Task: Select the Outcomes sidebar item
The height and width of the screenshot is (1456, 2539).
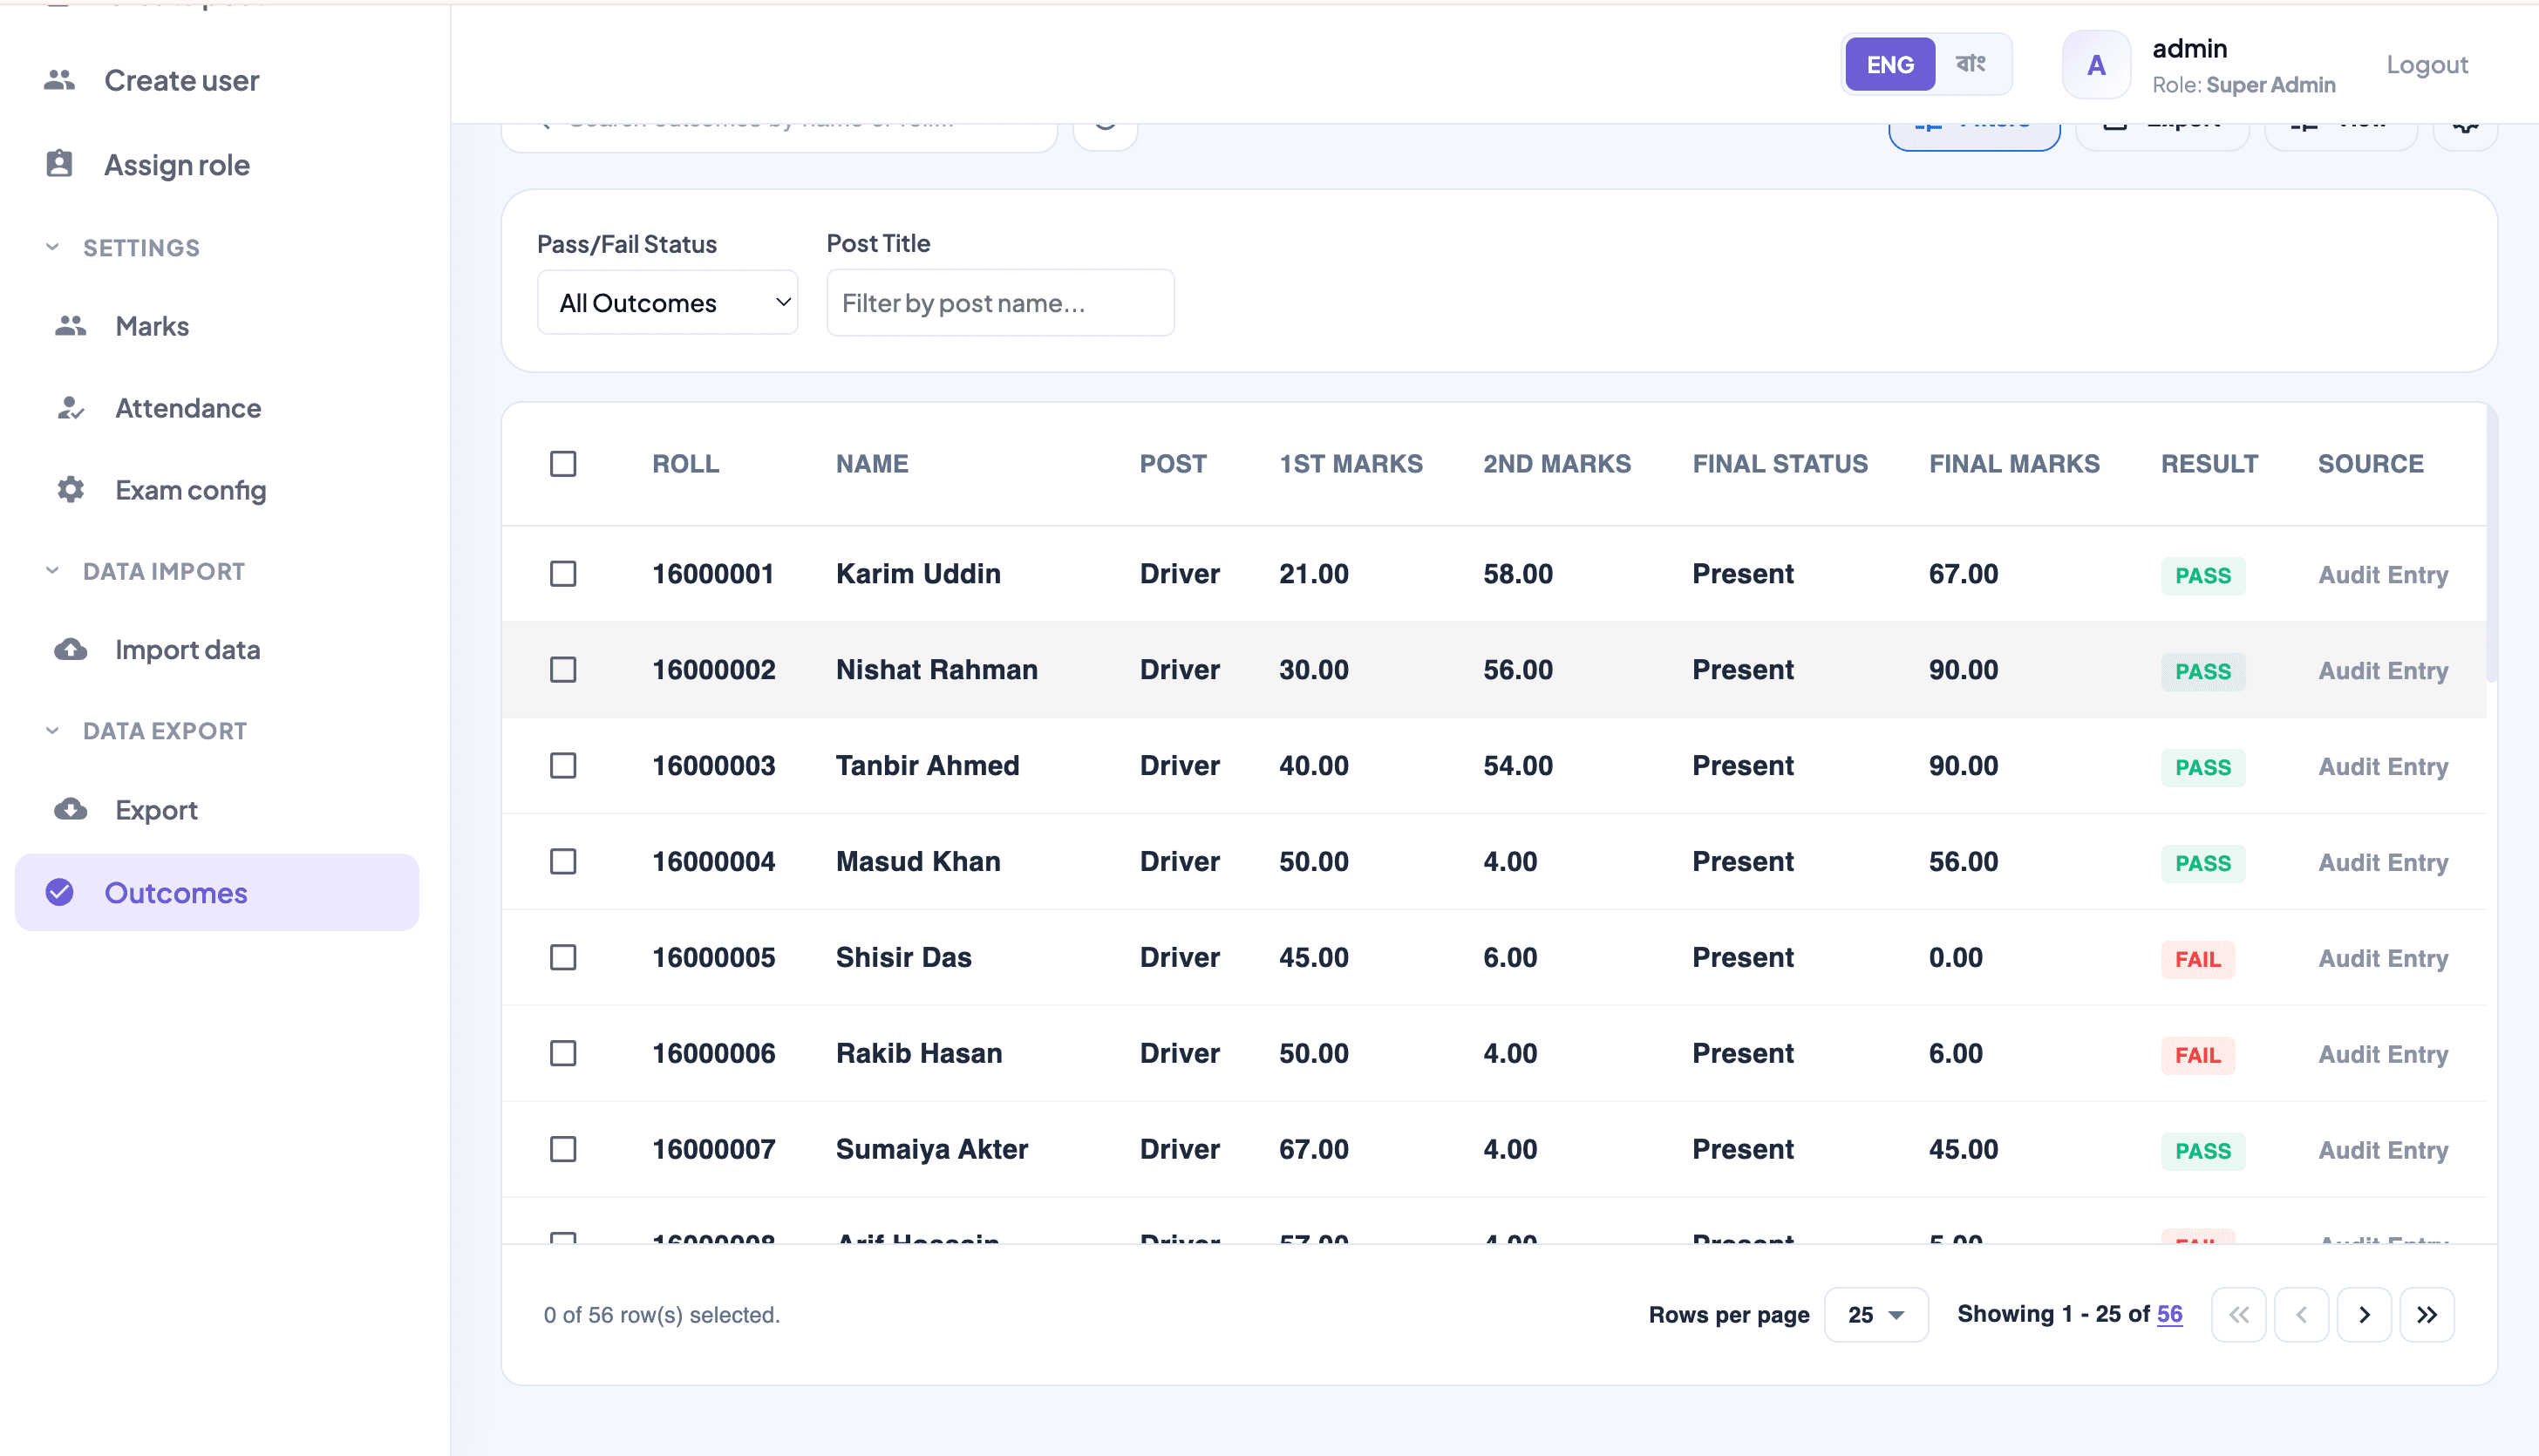Action: 217,892
